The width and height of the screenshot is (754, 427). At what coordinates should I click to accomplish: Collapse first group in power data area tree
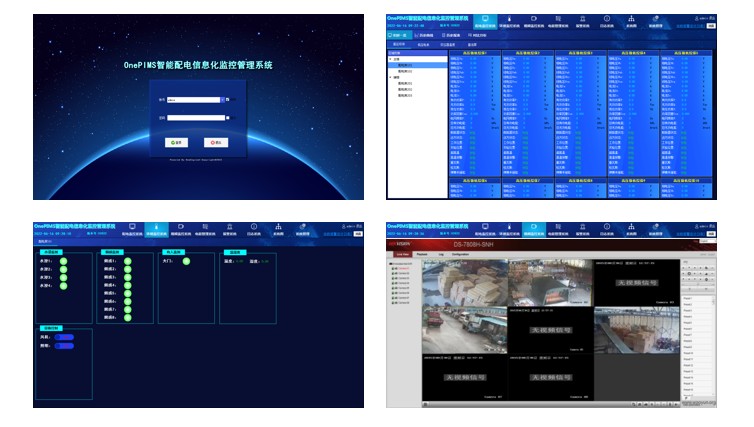coord(390,59)
